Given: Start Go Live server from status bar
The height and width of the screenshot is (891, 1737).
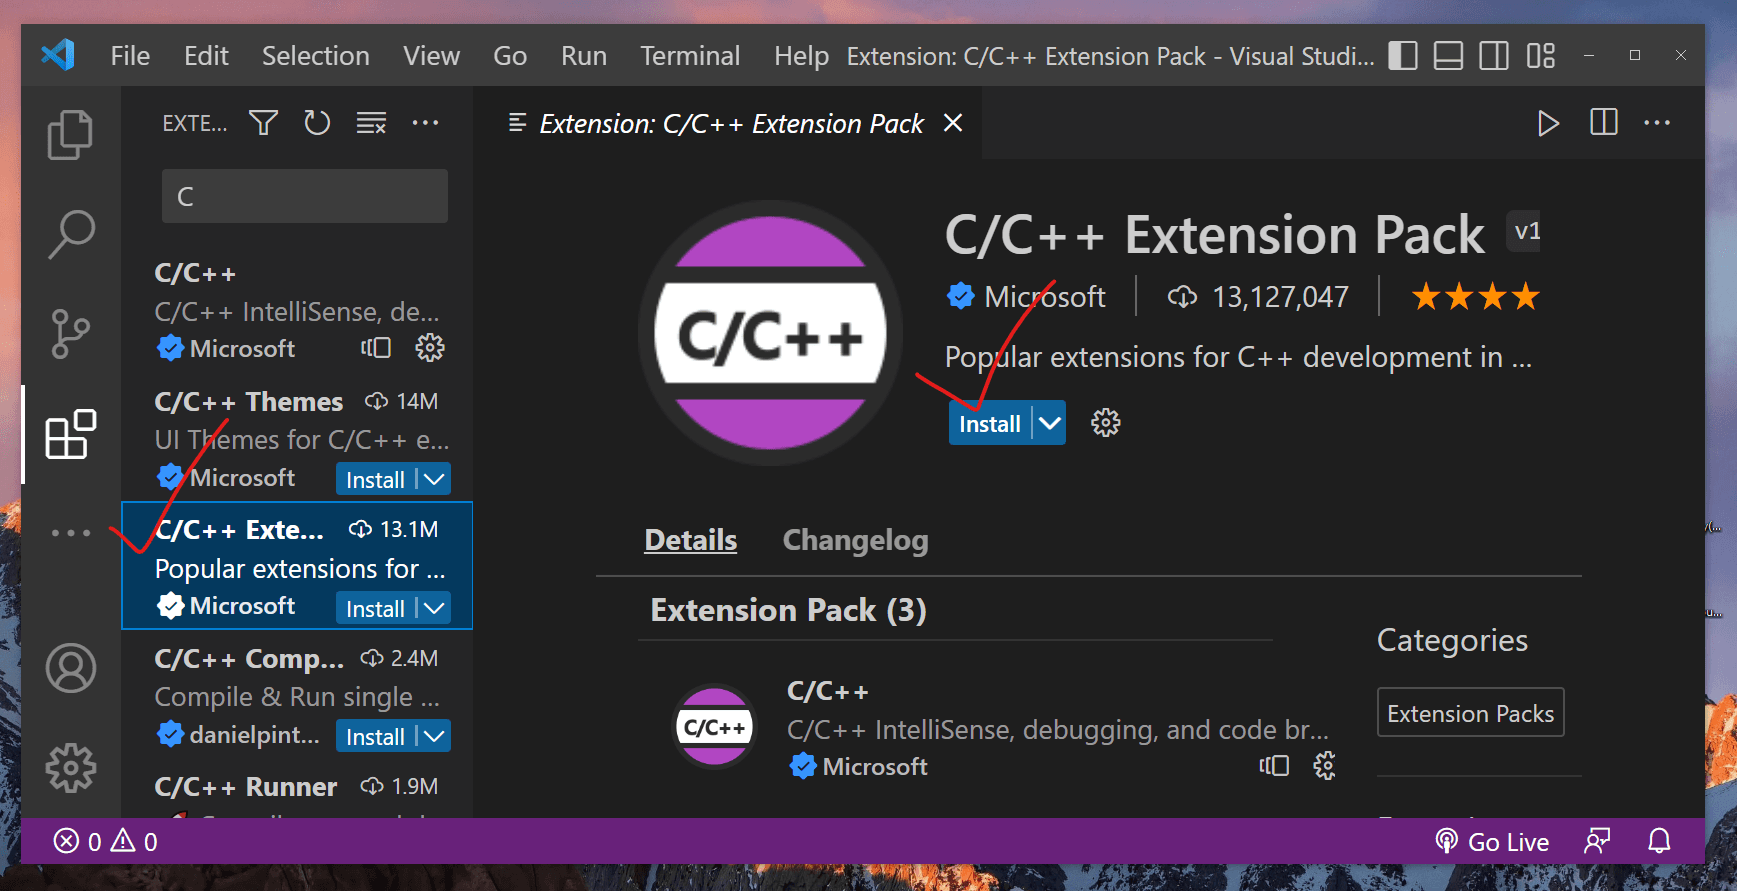Looking at the screenshot, I should pos(1492,841).
